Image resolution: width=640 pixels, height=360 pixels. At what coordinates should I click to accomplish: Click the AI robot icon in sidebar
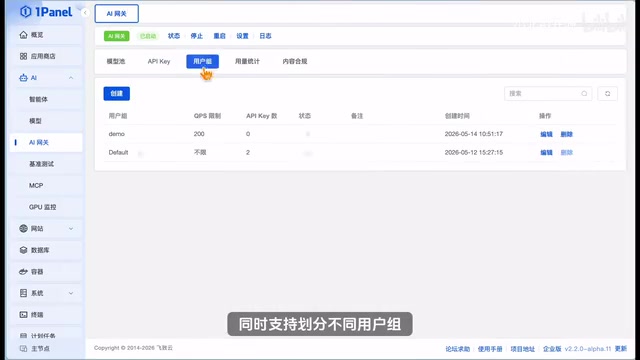pos(23,78)
